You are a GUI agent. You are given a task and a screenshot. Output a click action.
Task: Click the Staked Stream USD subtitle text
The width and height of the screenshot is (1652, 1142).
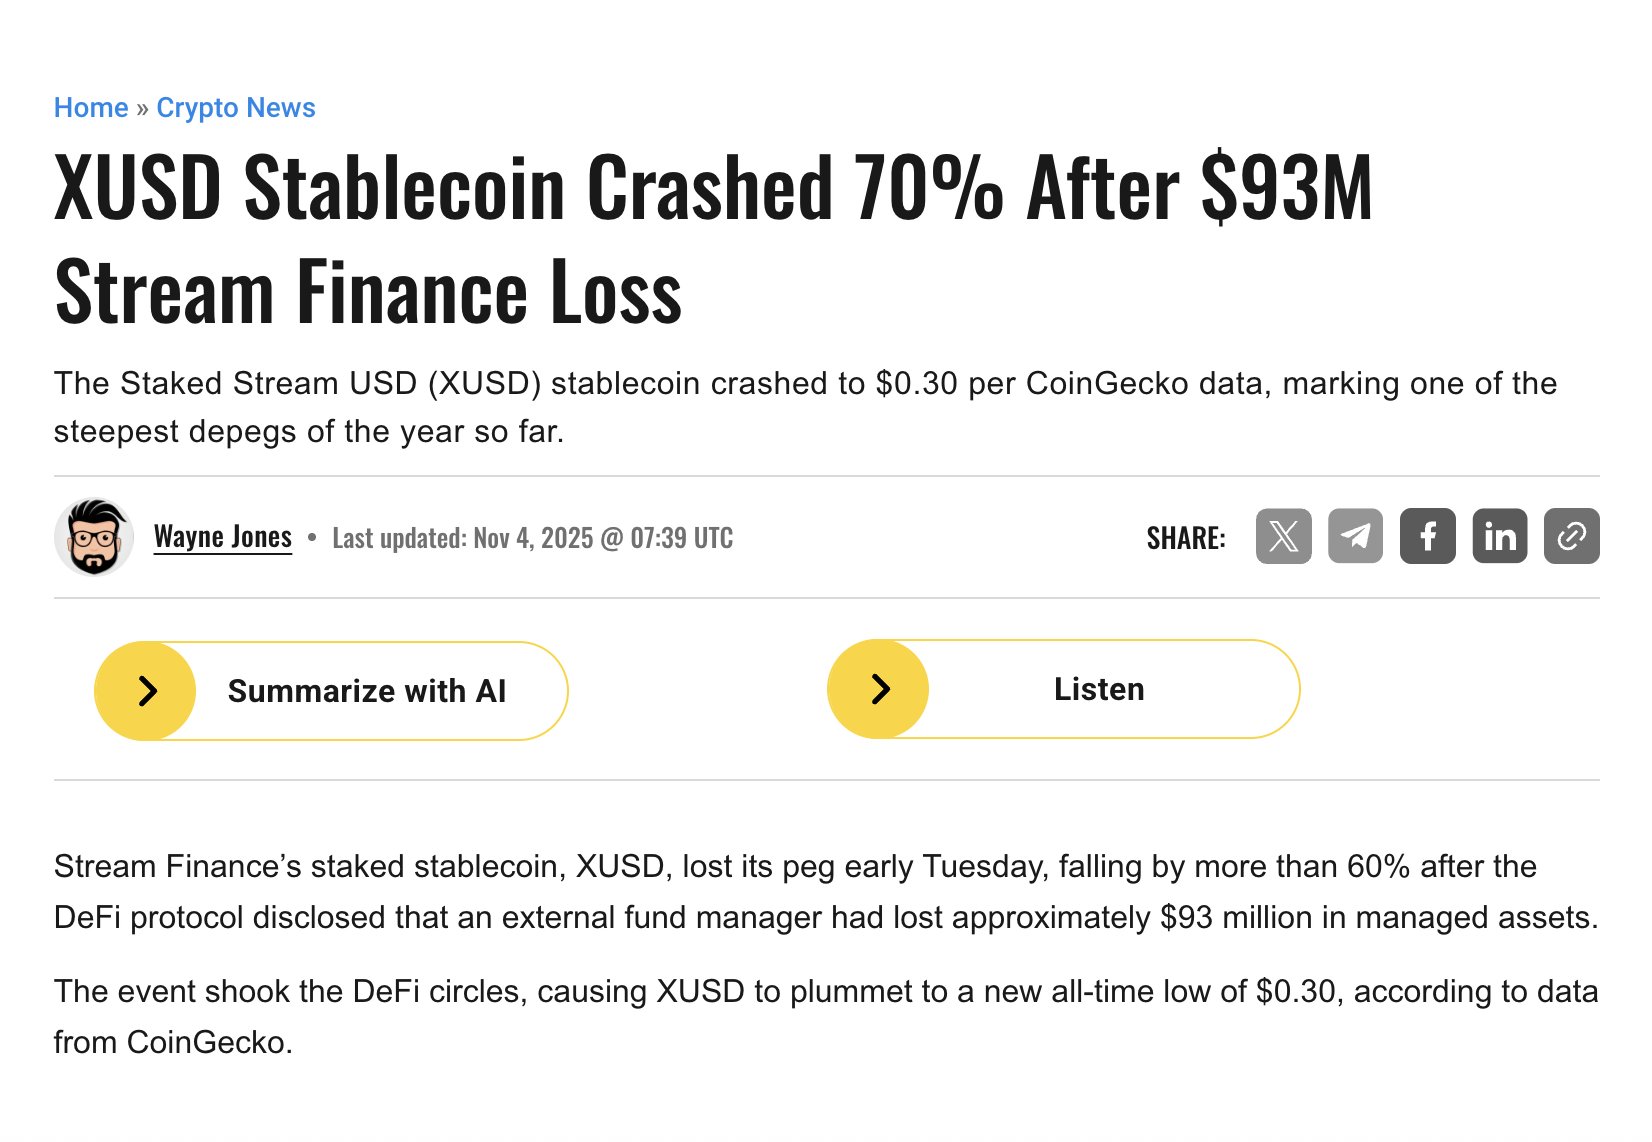[x=805, y=407]
